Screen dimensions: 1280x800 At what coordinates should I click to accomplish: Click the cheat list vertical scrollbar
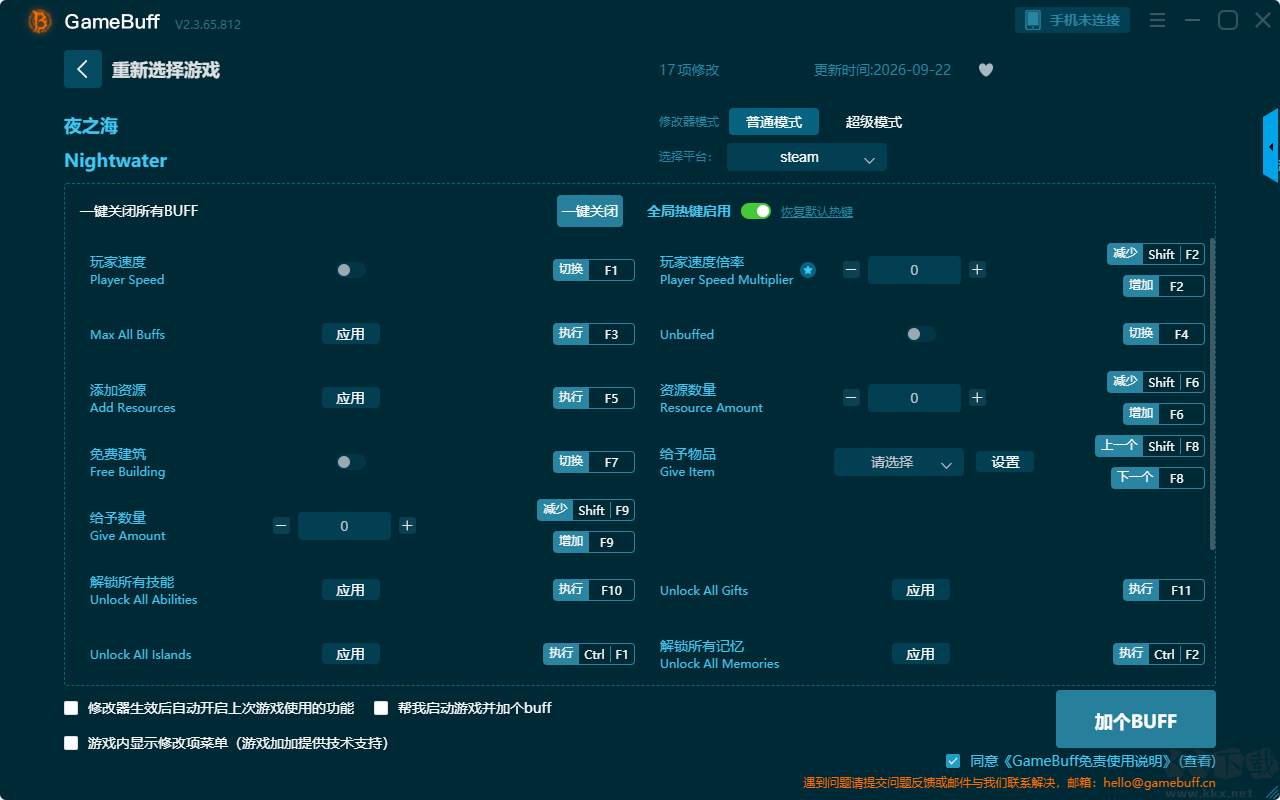coord(1213,394)
